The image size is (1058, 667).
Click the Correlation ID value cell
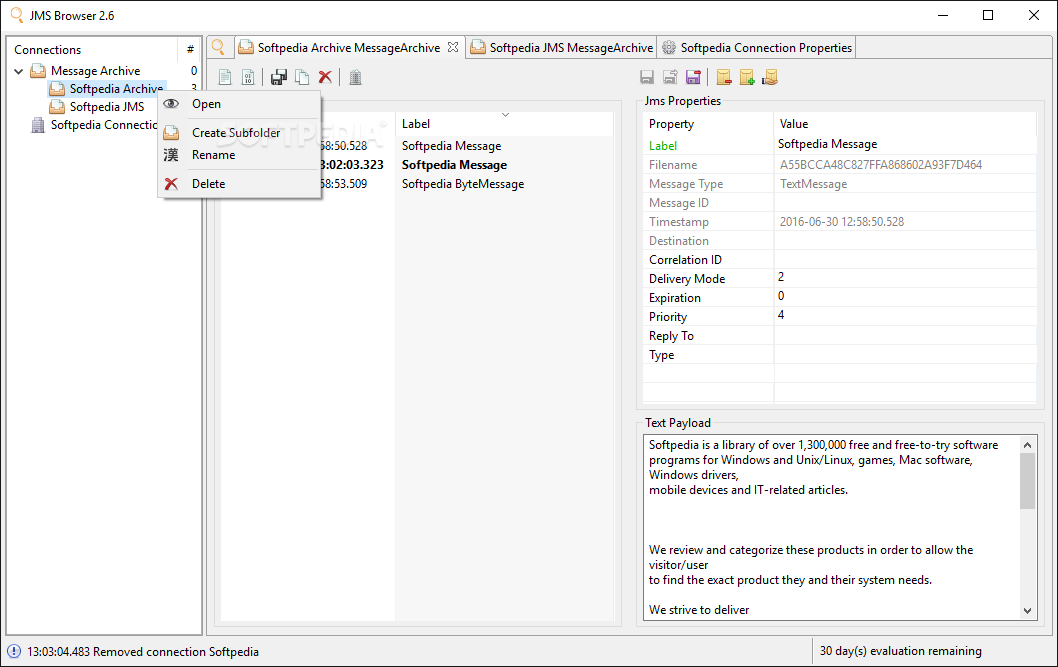[x=905, y=260]
